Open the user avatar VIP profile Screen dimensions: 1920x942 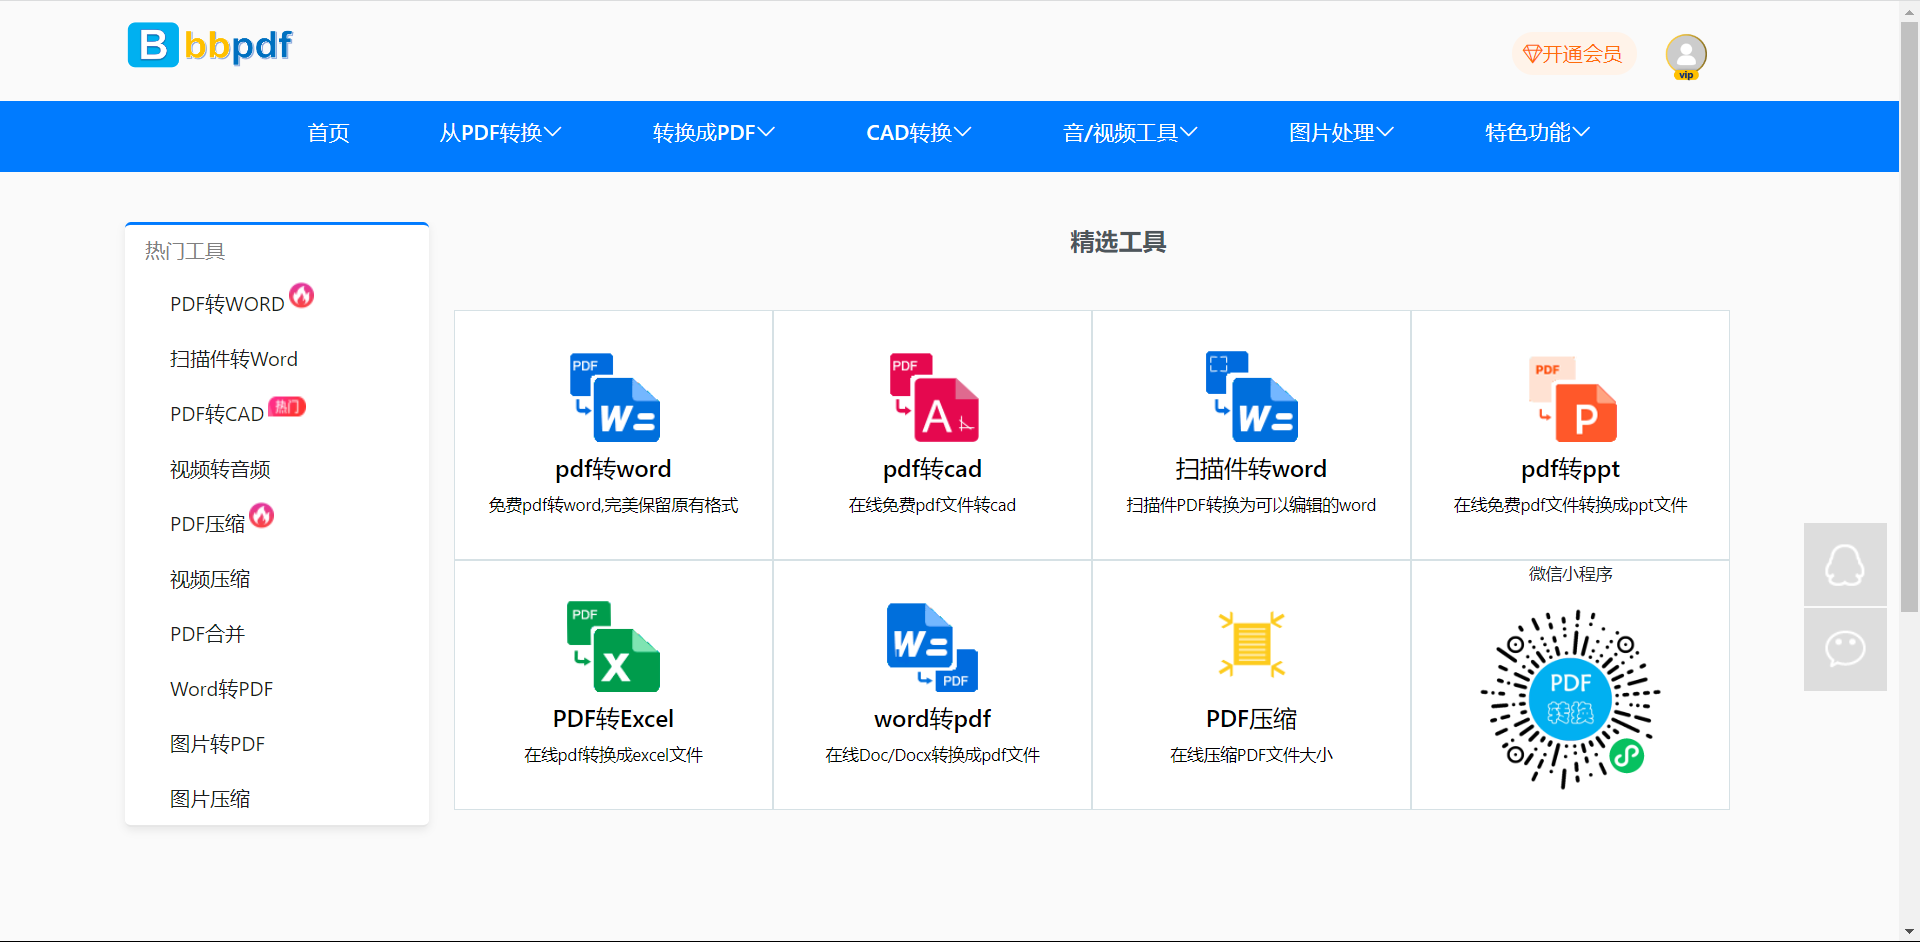(1686, 55)
